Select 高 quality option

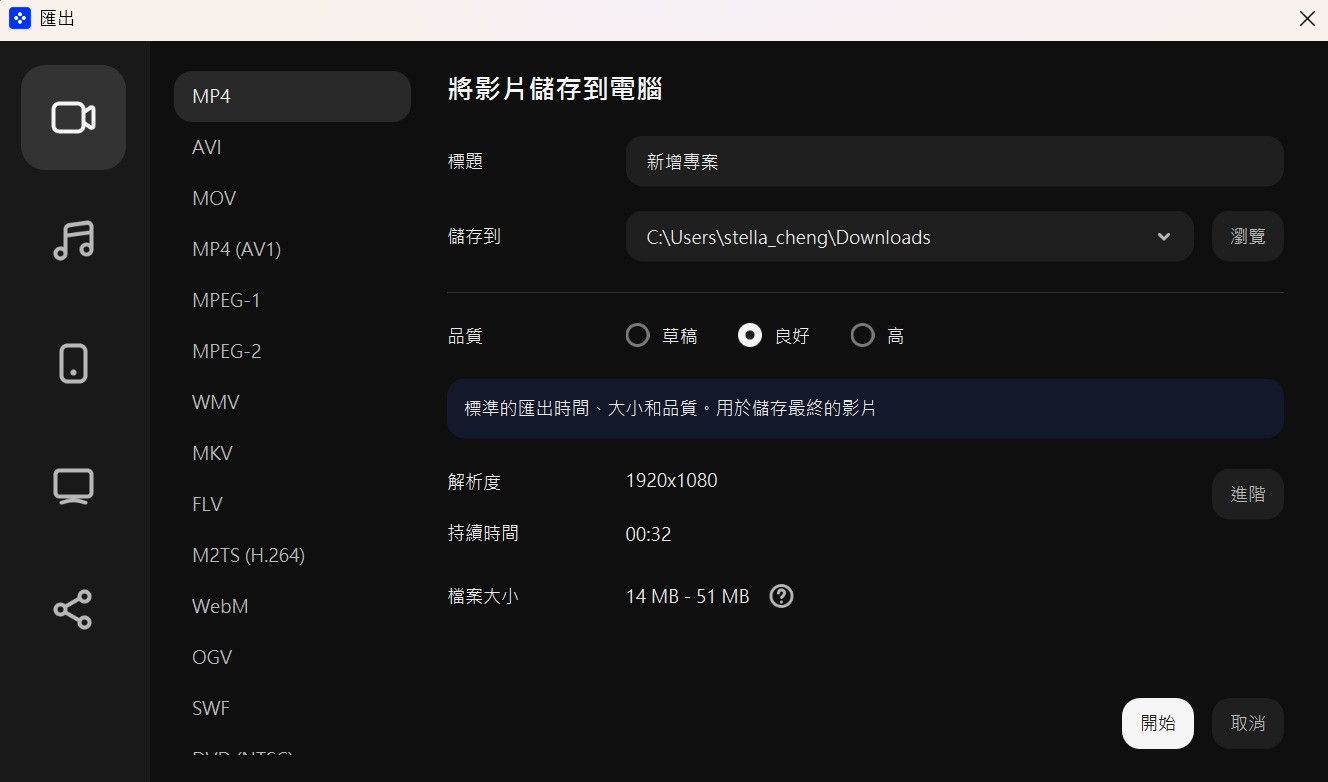pos(862,335)
